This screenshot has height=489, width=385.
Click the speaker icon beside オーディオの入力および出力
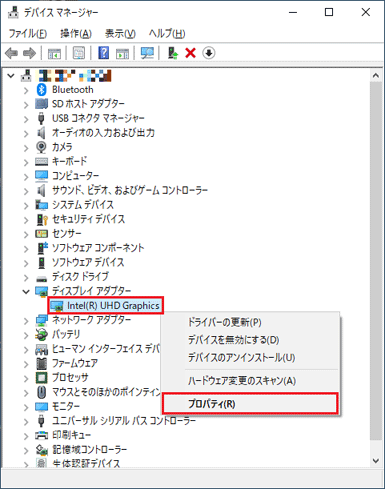pos(41,133)
